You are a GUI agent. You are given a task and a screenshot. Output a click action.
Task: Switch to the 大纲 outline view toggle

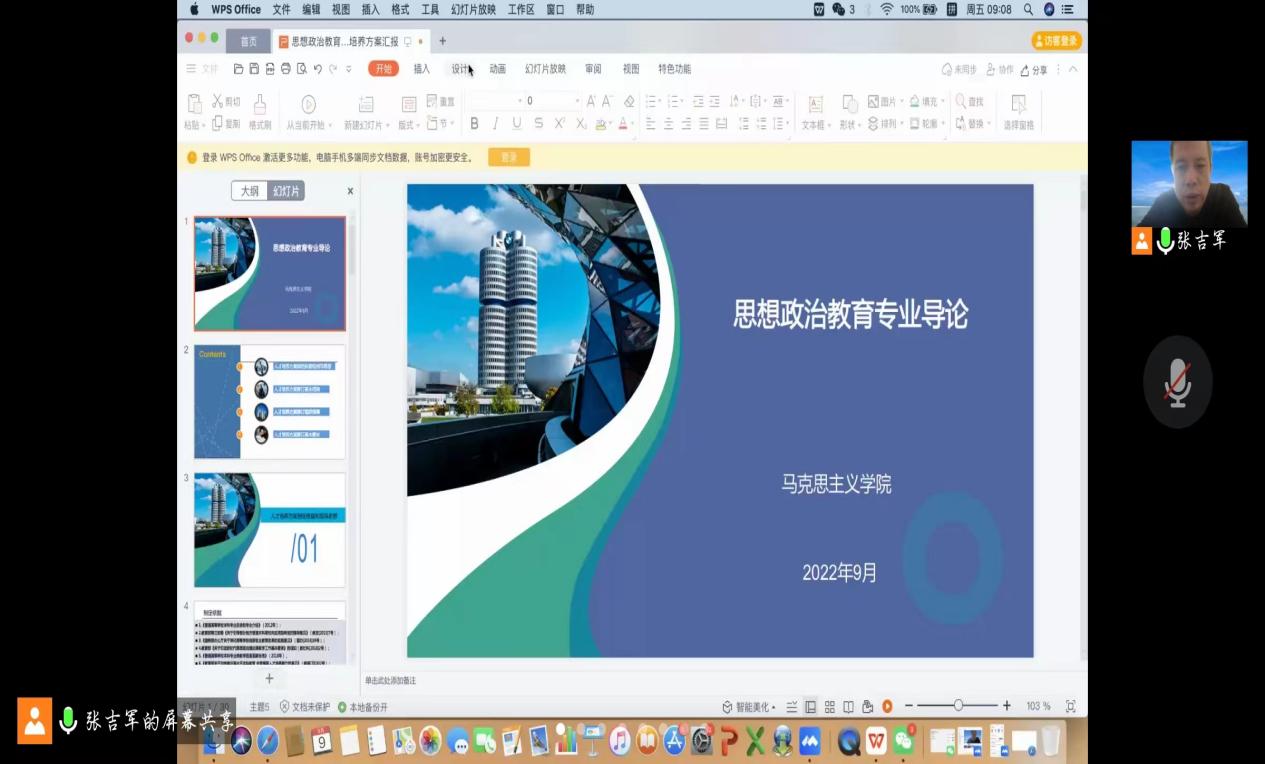click(x=250, y=191)
